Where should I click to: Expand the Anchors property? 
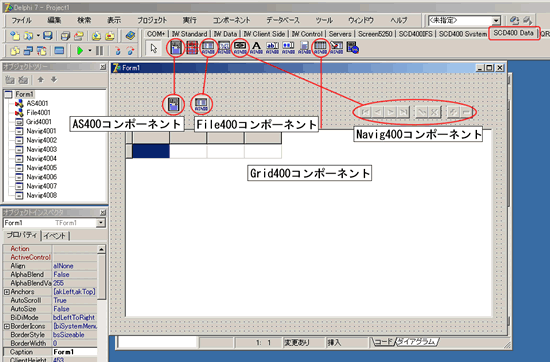(x=7, y=291)
